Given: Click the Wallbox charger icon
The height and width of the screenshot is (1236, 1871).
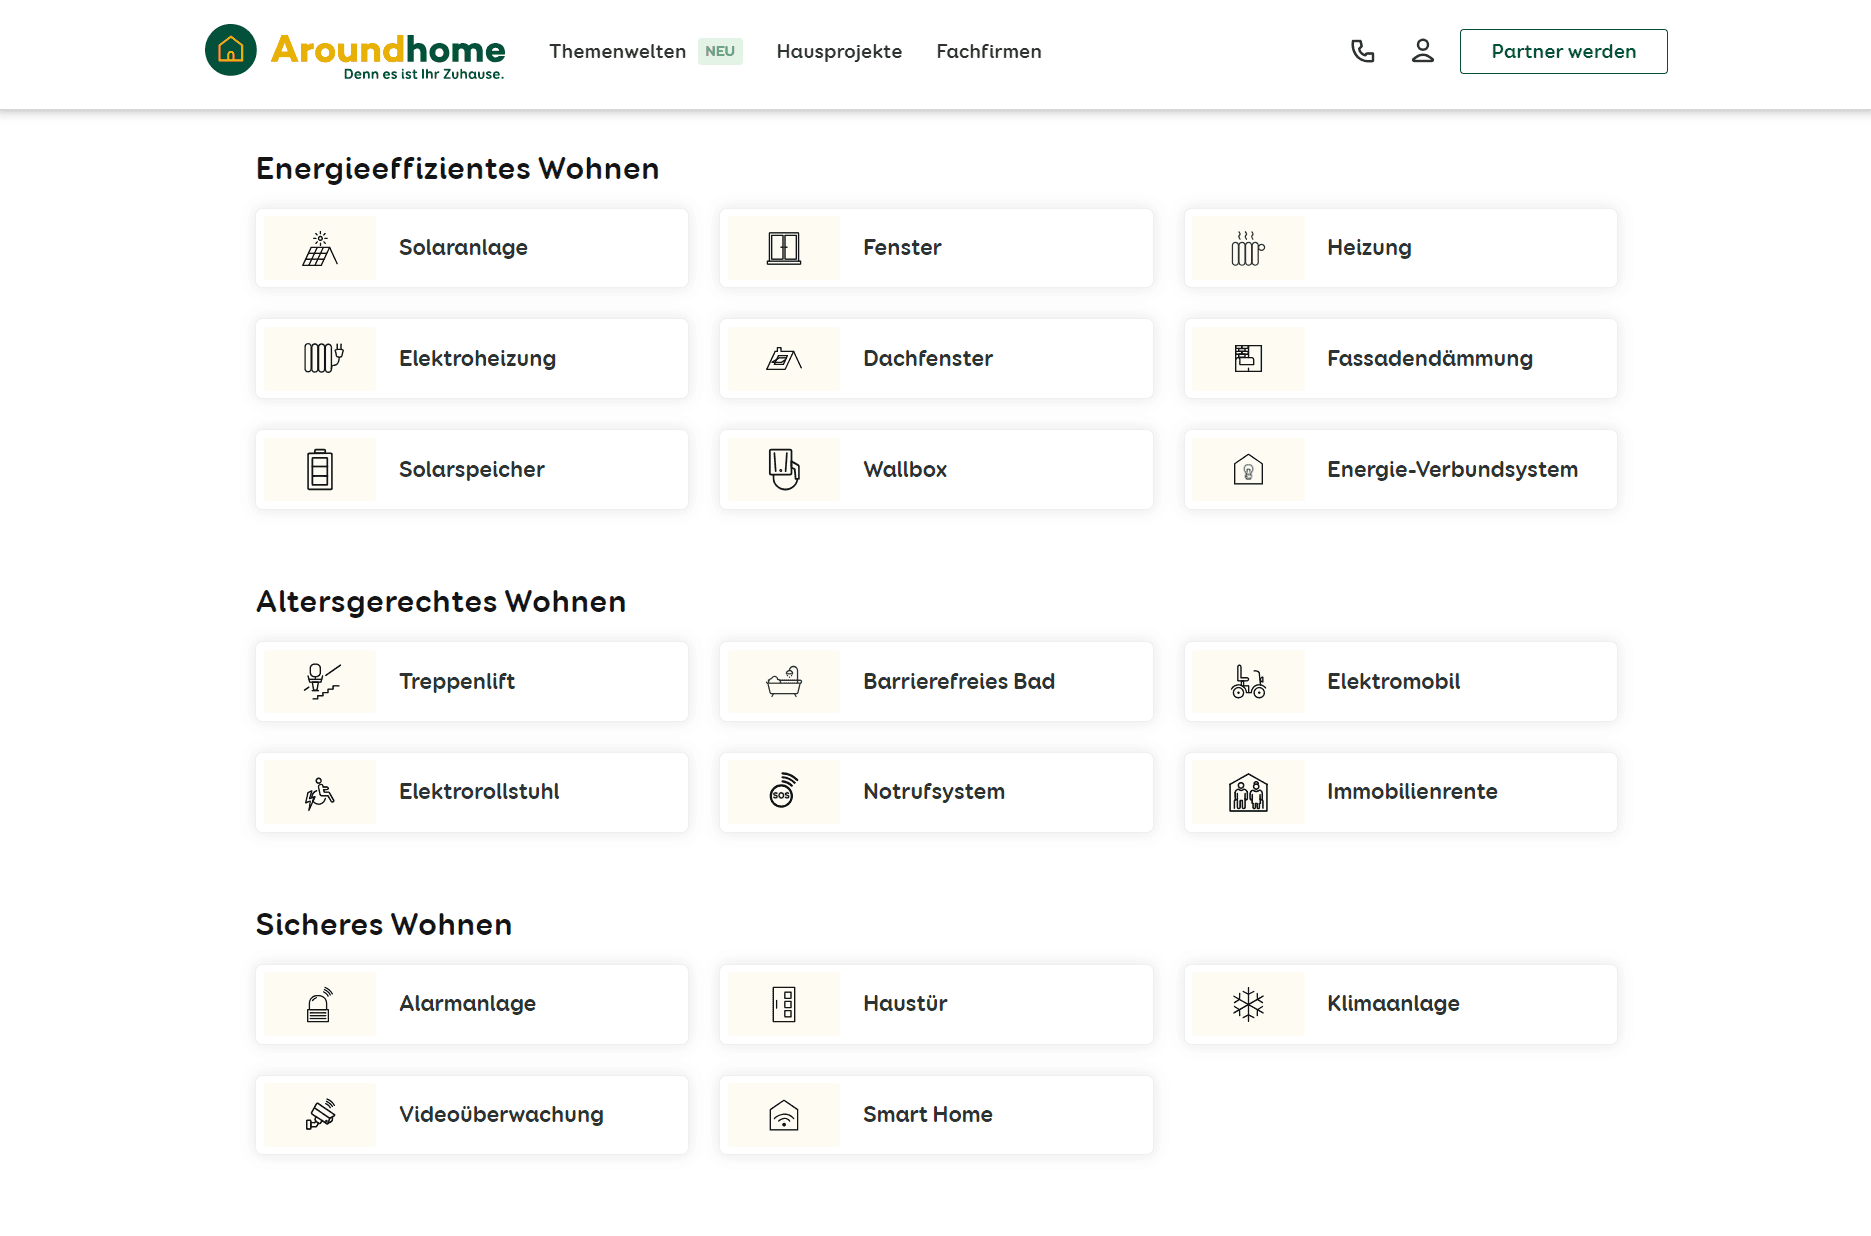Looking at the screenshot, I should (x=784, y=469).
